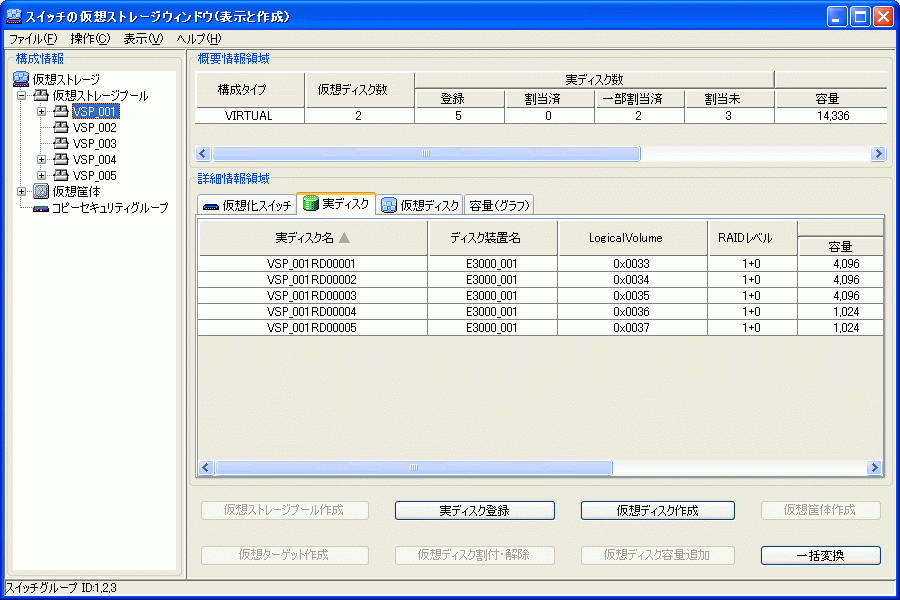
Task: Select the 仮想ストレージプール tree label
Action: click(x=100, y=95)
